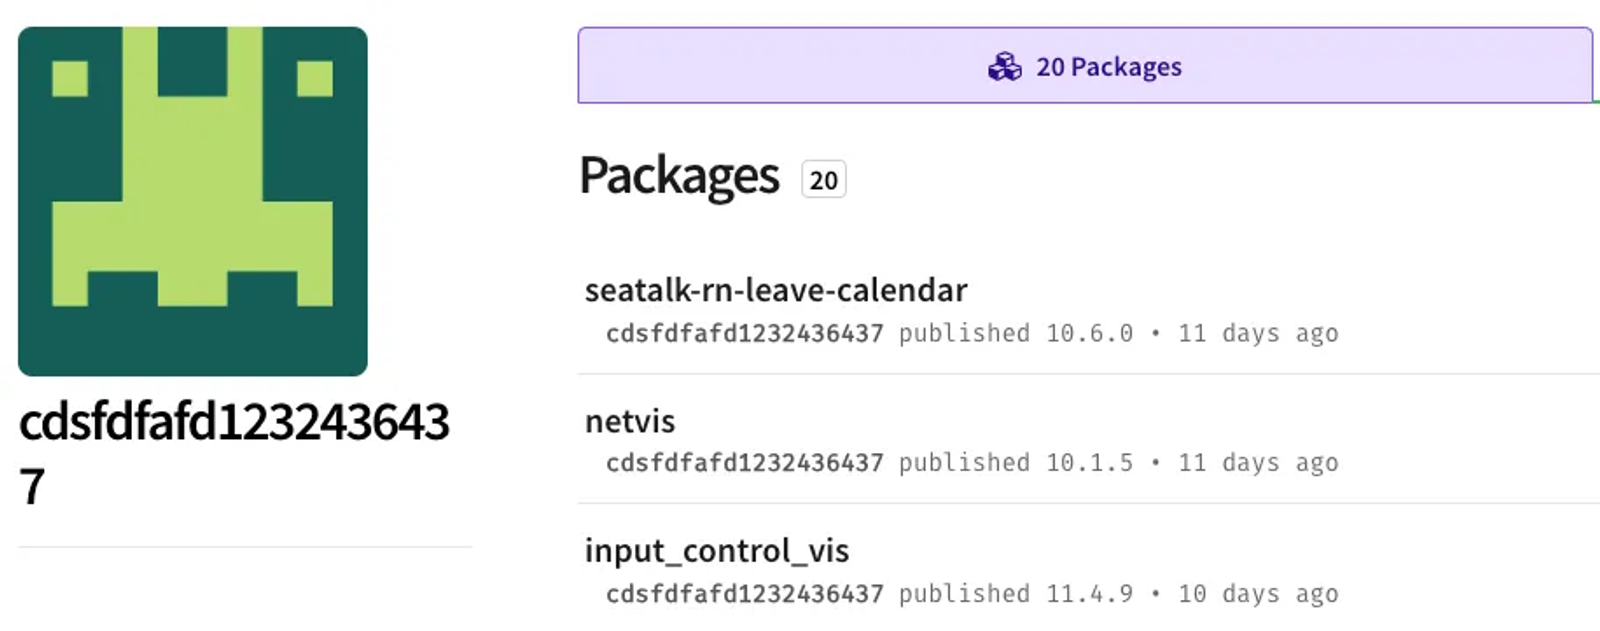
Task: Click publisher name under input_control_vis
Action: [x=744, y=594]
